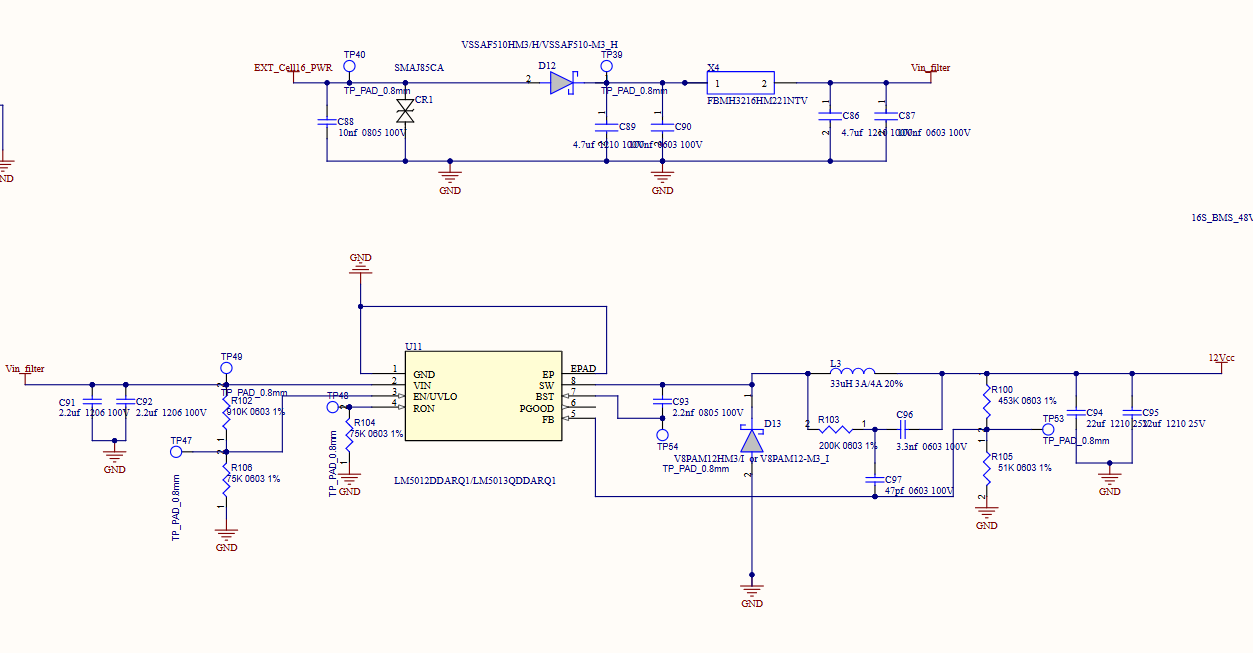Screen dimensions: 1253x653
Task: Click the TP49 test point circle
Action: [x=226, y=368]
